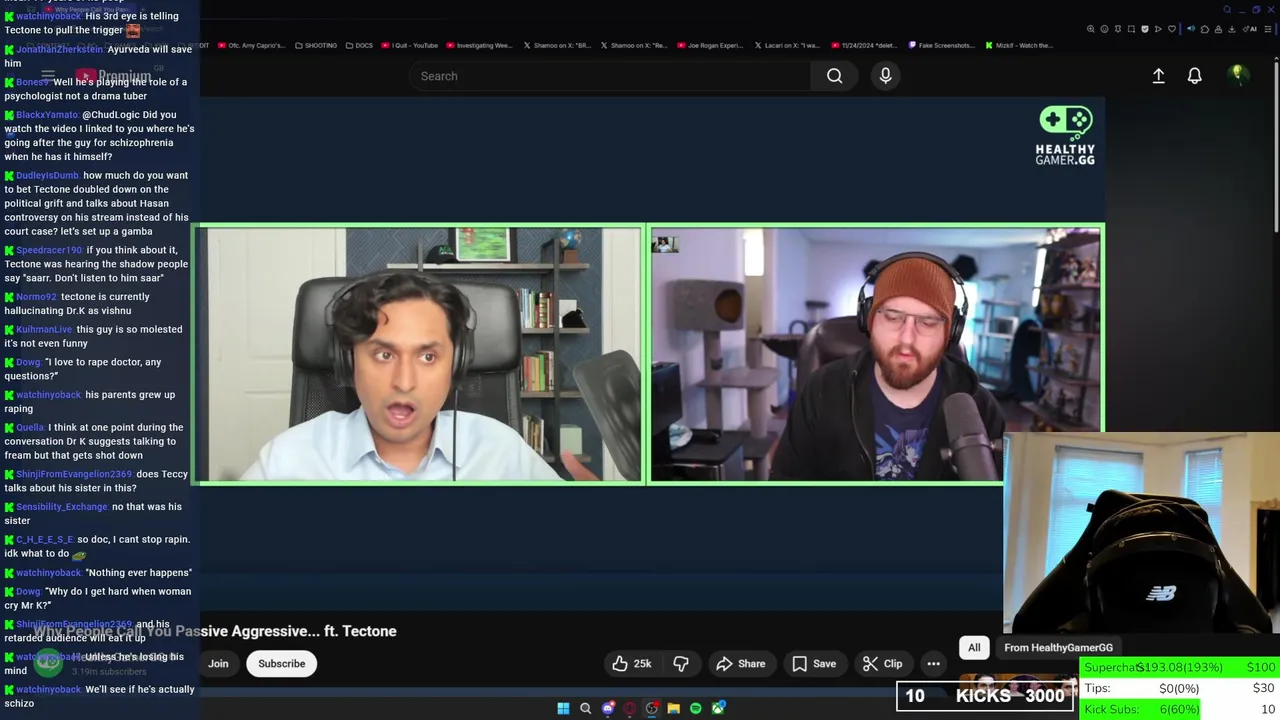Screen dimensions: 1280x720
Task: Open 'I Quit - YouTube' bookmark
Action: (410, 45)
